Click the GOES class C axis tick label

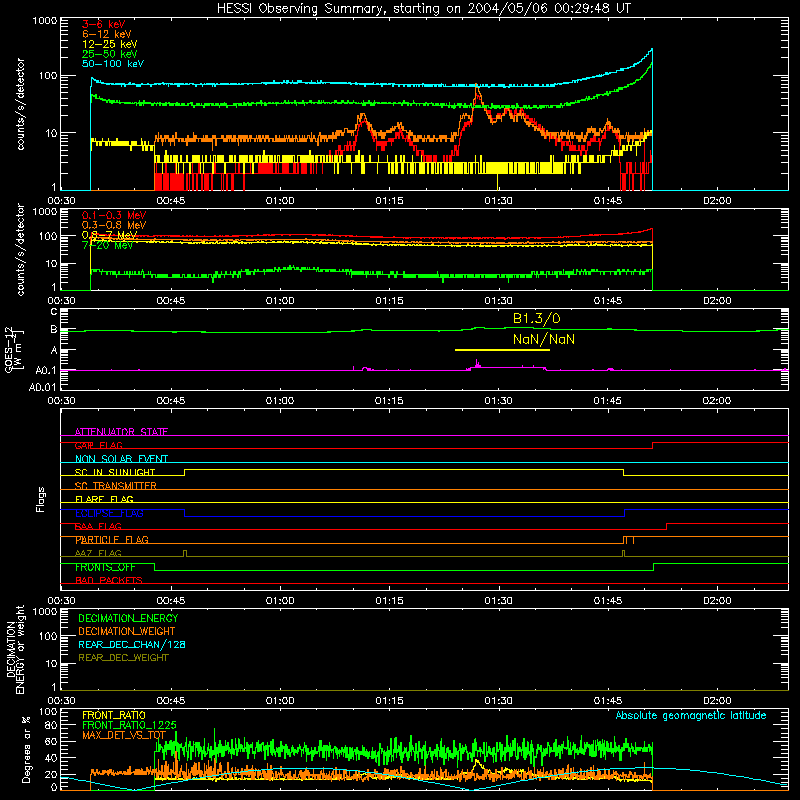[x=54, y=312]
